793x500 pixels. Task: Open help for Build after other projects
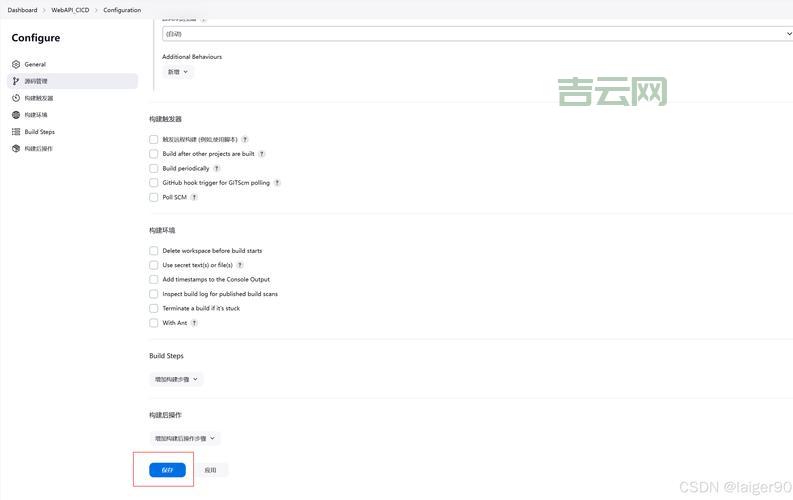pos(261,154)
